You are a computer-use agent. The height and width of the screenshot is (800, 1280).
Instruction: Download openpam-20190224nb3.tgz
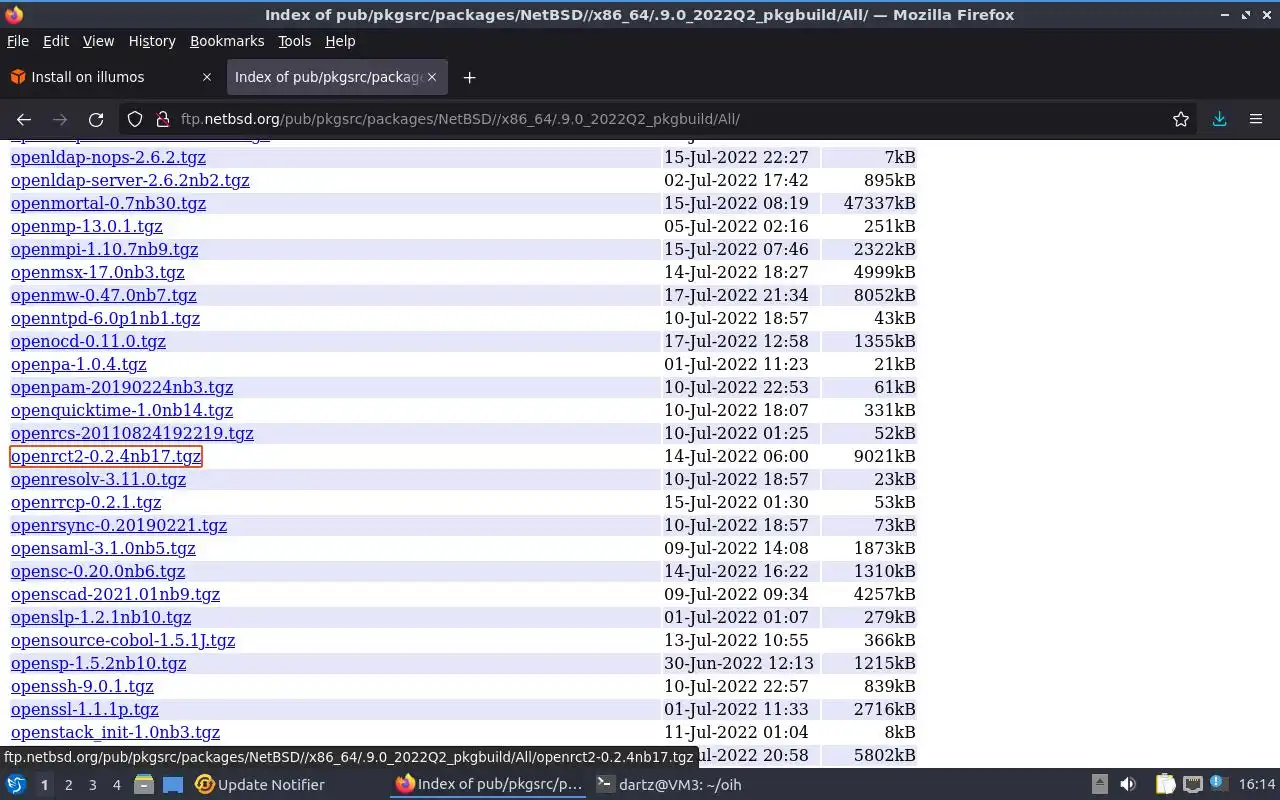pos(122,387)
